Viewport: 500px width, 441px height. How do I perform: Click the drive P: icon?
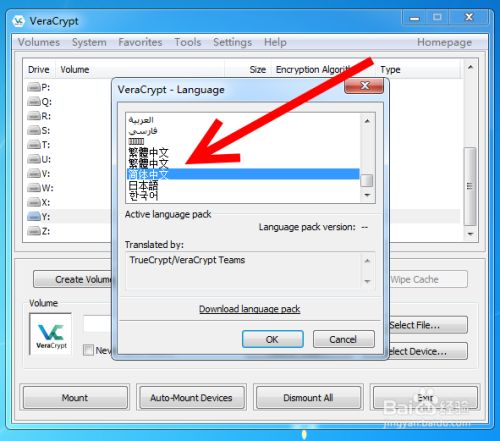(34, 88)
